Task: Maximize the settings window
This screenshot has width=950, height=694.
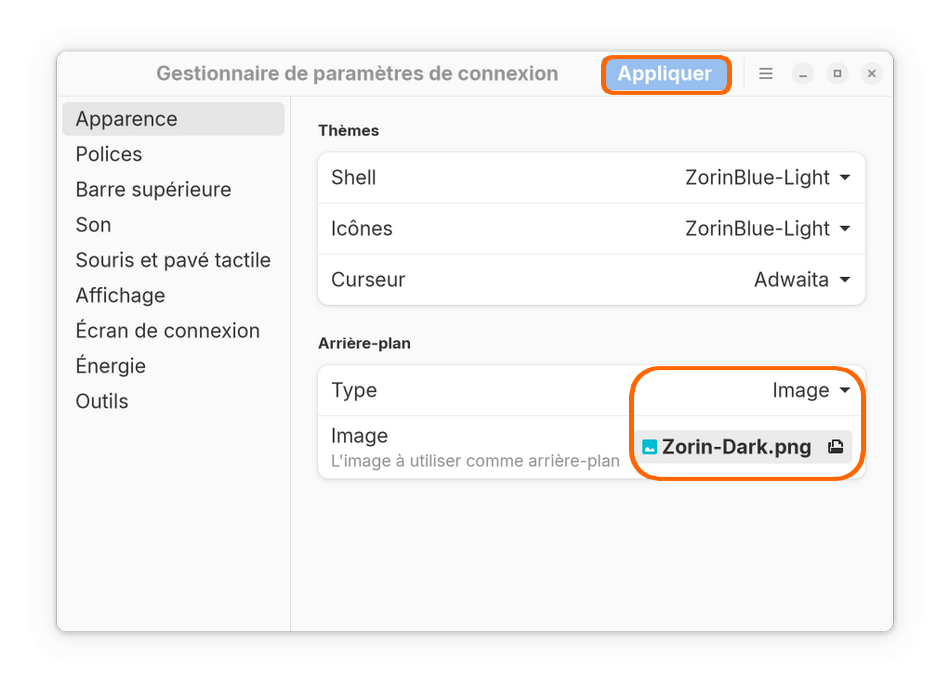Action: (838, 74)
